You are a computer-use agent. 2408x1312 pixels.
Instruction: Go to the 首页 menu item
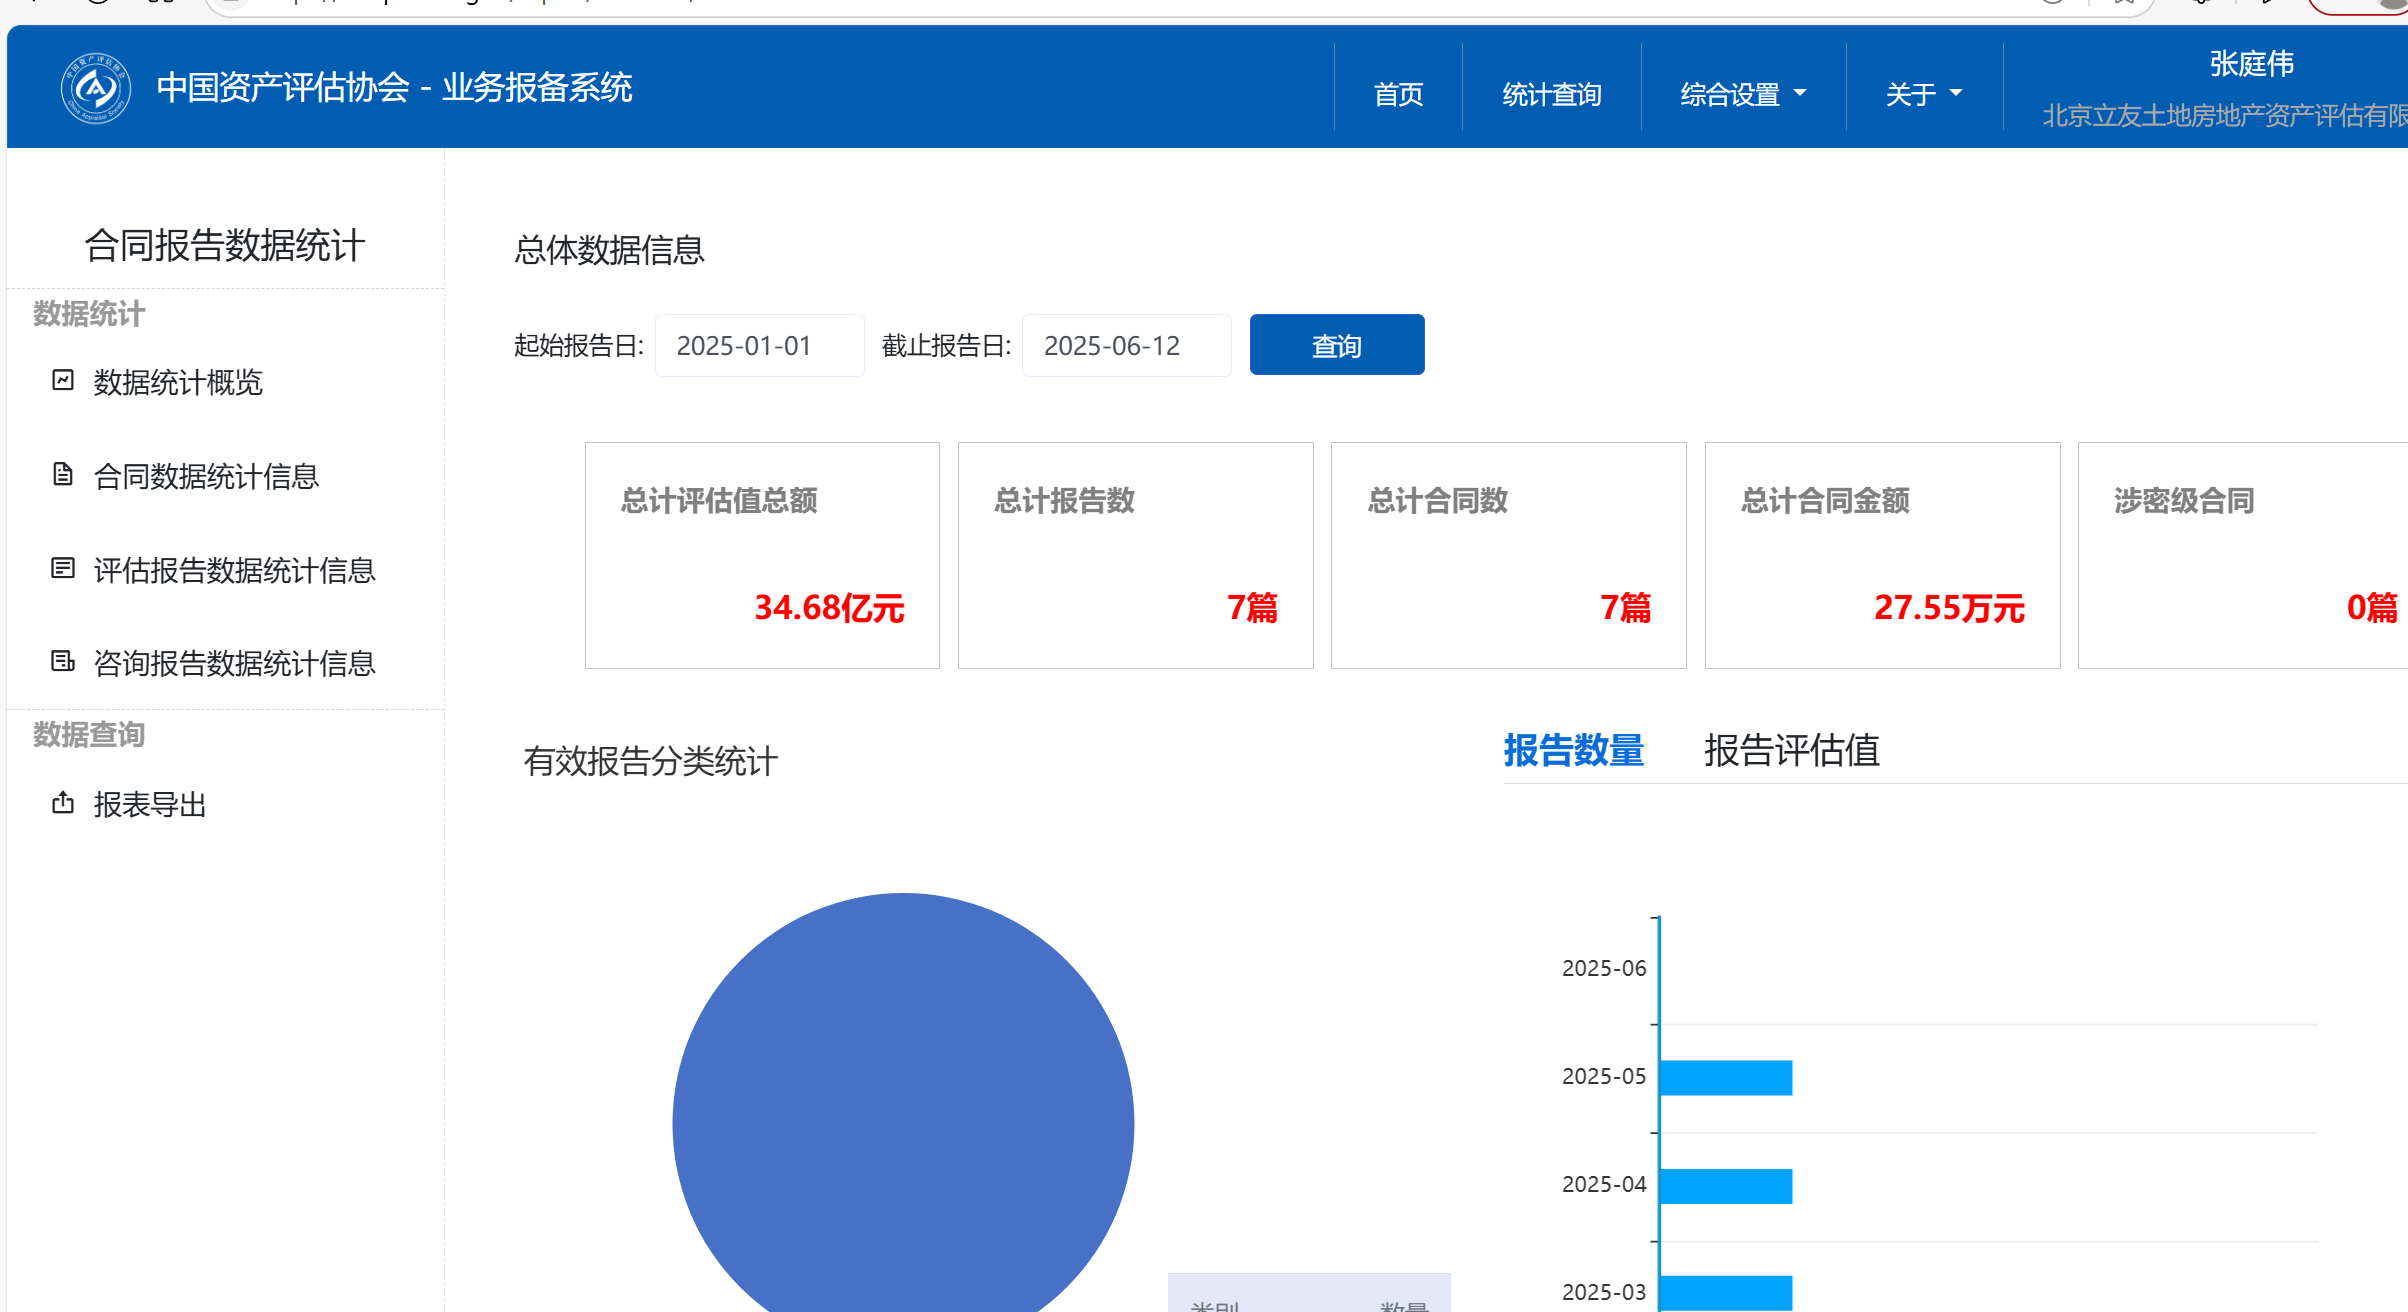pos(1397,94)
